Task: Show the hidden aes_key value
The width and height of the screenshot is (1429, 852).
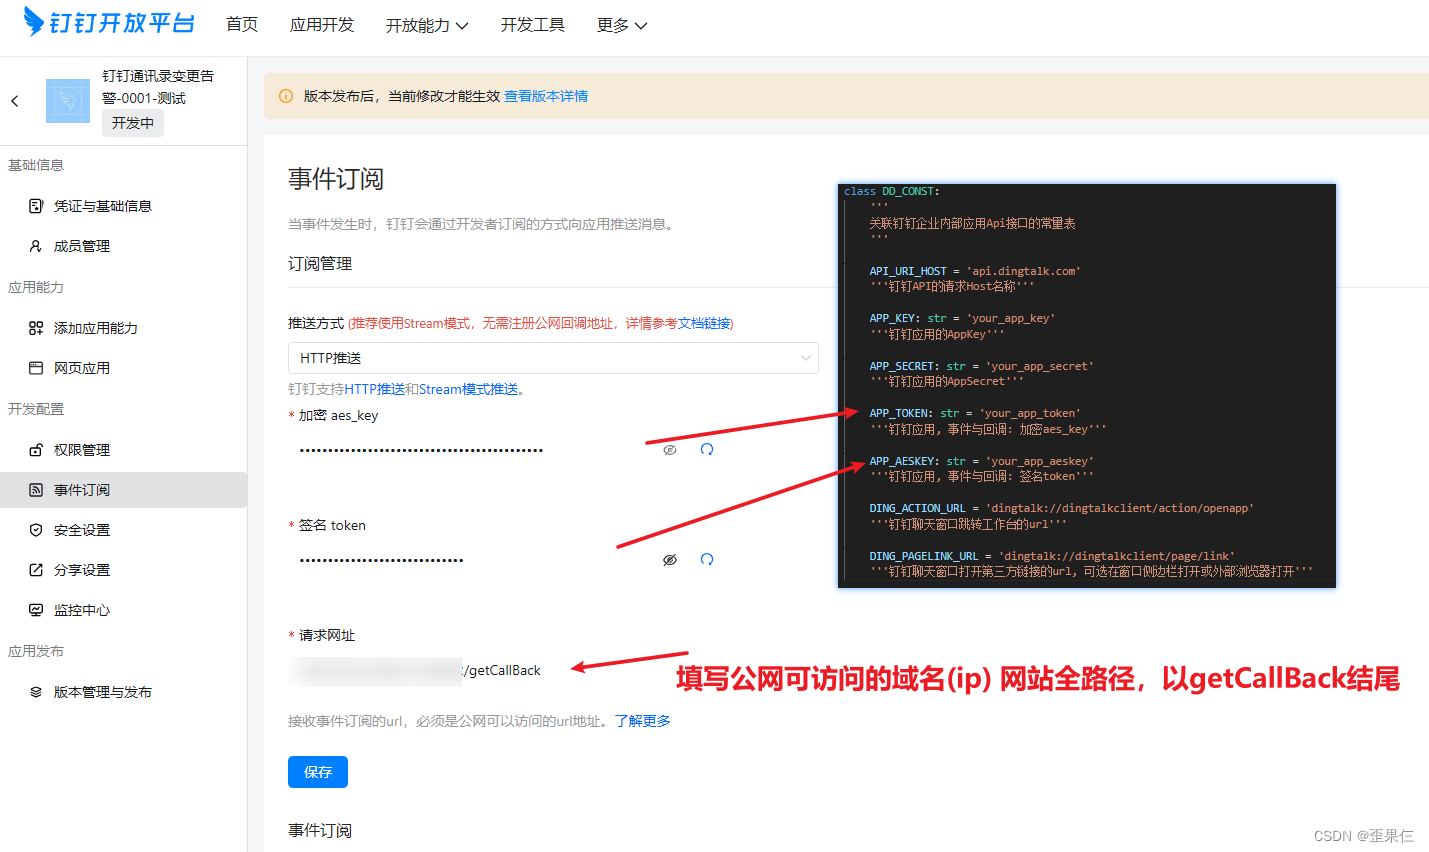Action: click(670, 450)
